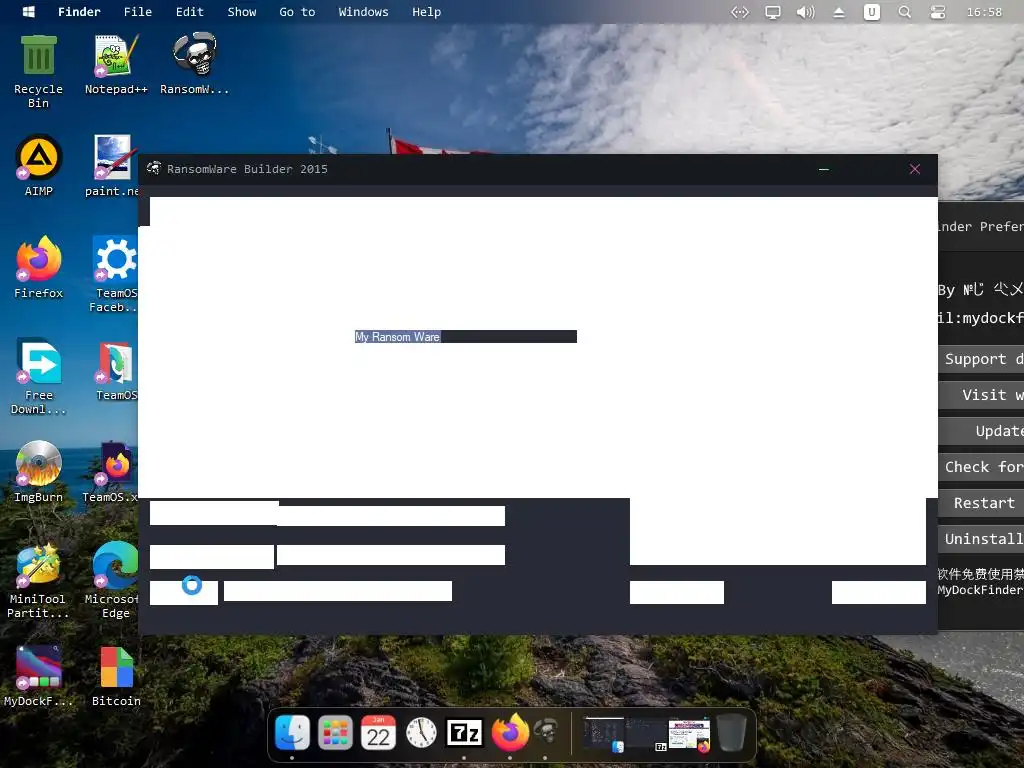Open the Recycle Bin desktop icon
Image resolution: width=1024 pixels, height=768 pixels.
point(39,71)
